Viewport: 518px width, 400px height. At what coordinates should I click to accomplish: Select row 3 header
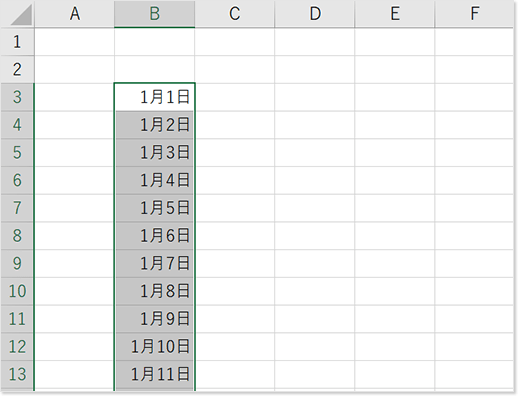17,97
